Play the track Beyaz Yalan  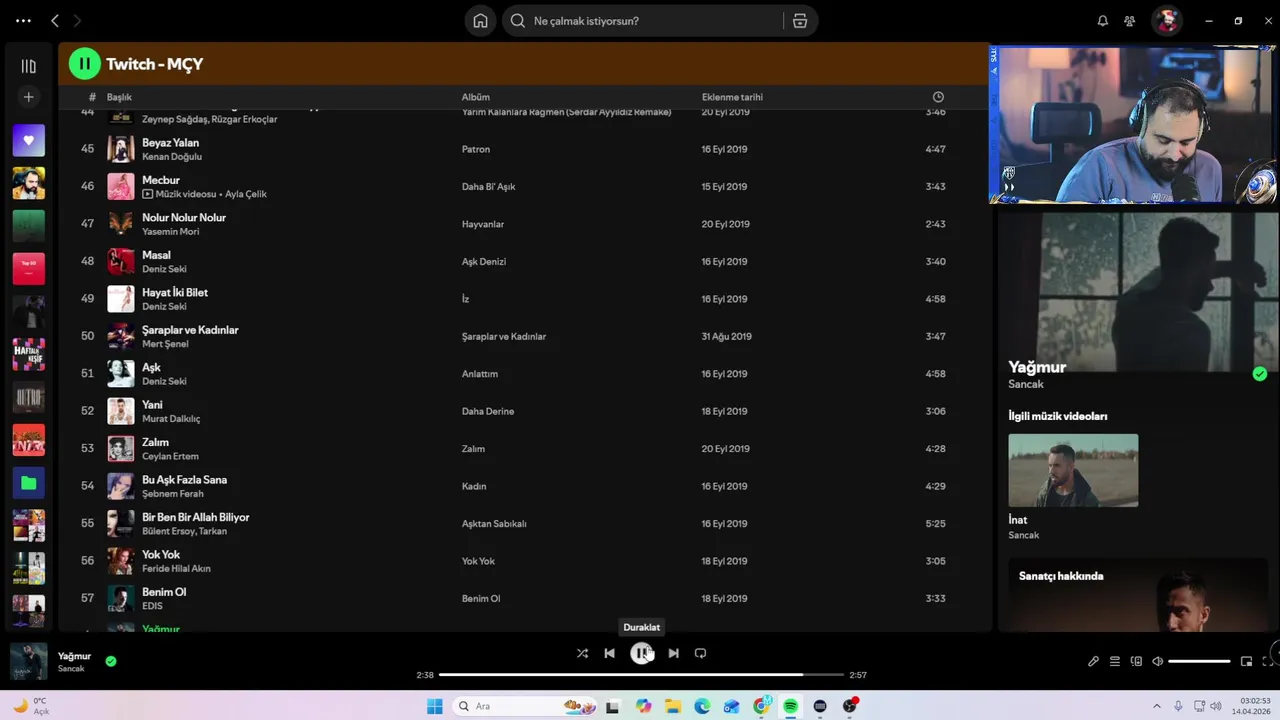coord(170,143)
